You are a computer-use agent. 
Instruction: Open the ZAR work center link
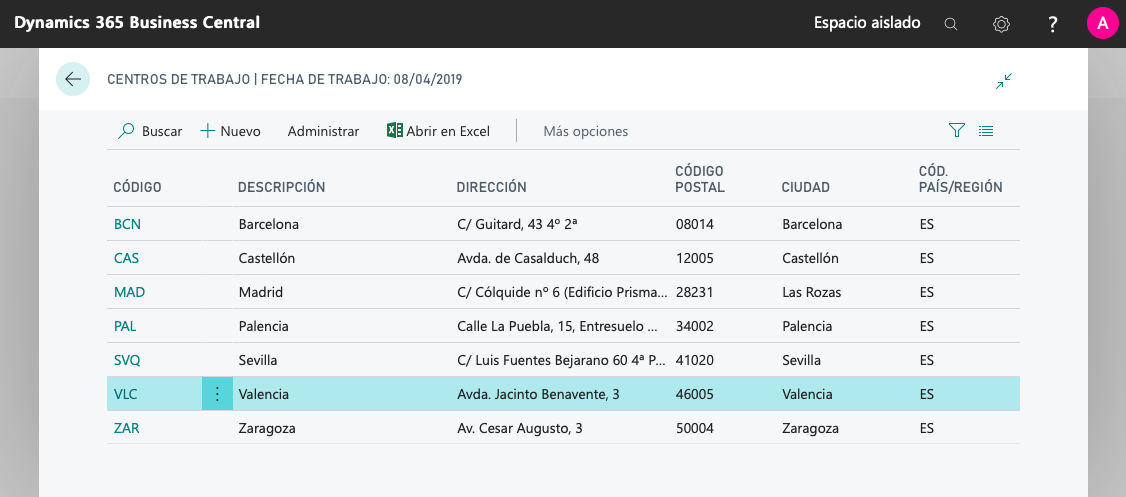click(127, 428)
